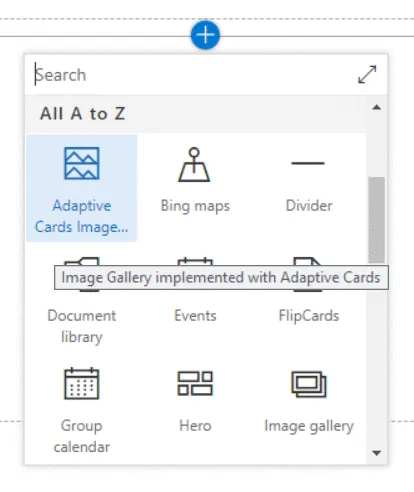Insert the Divider web part

click(309, 188)
